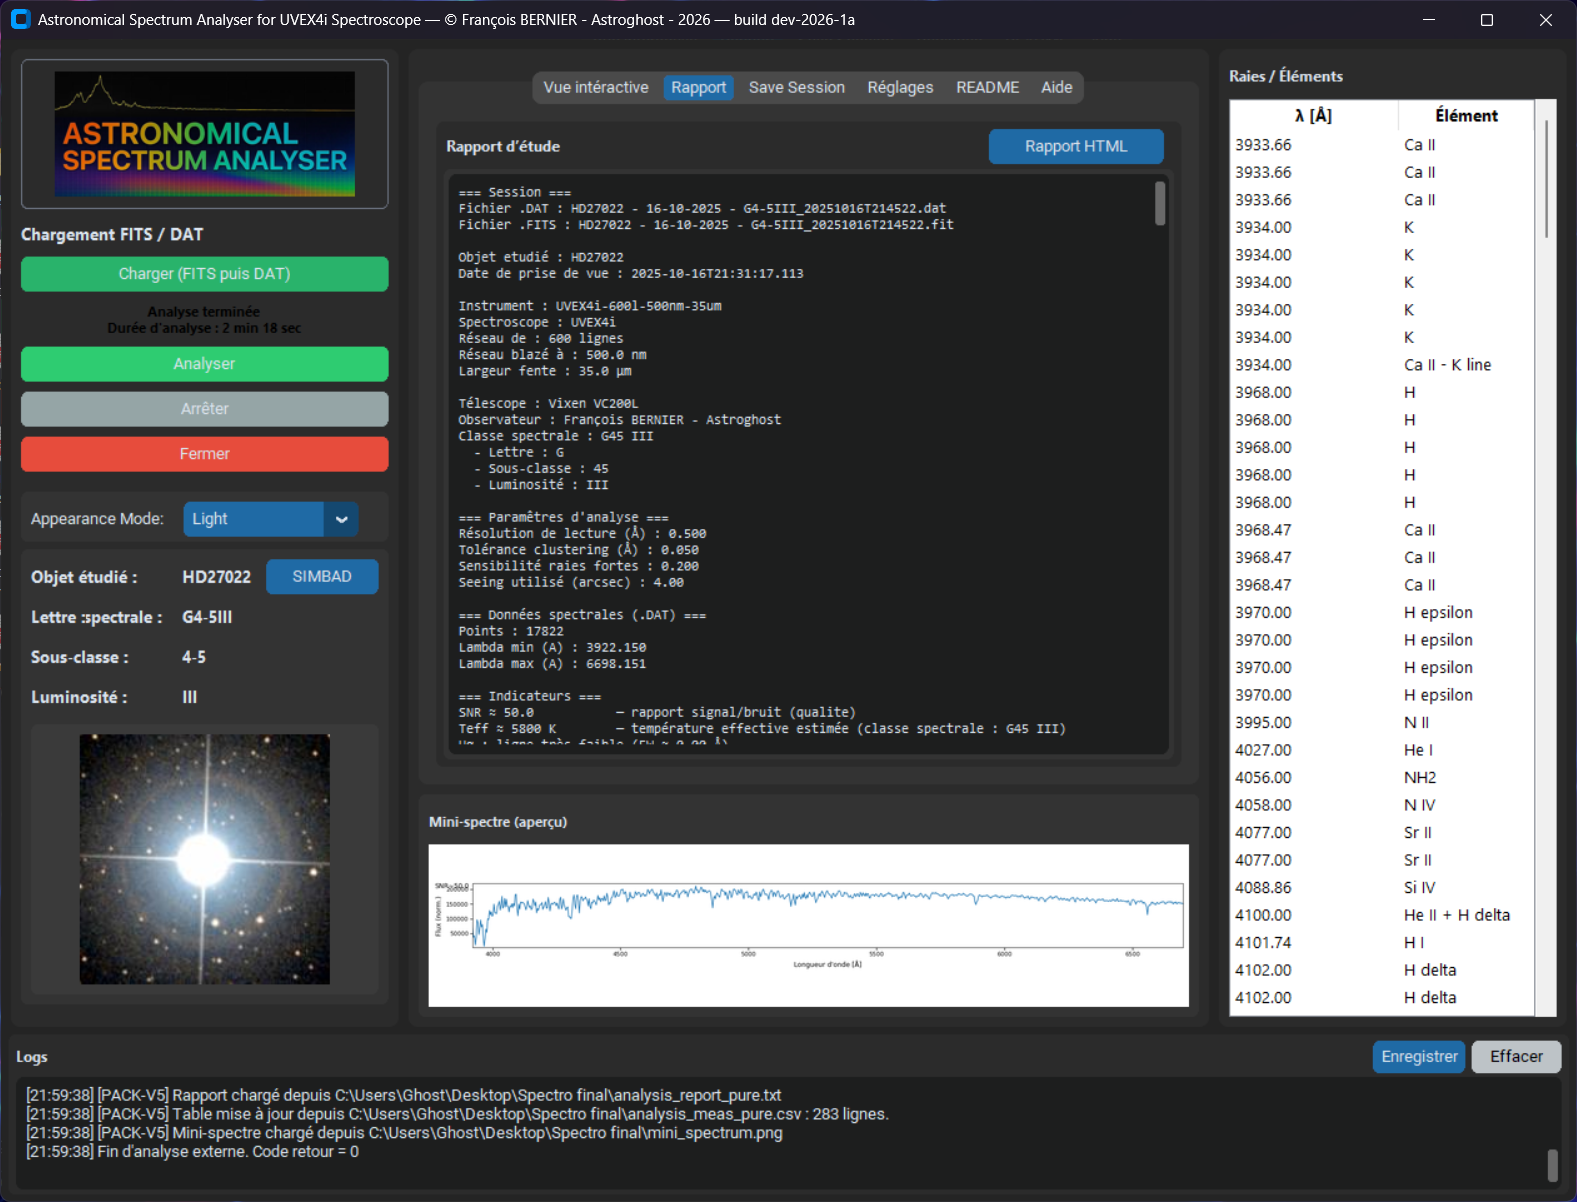The image size is (1577, 1202).
Task: Open the README tab
Action: click(987, 88)
